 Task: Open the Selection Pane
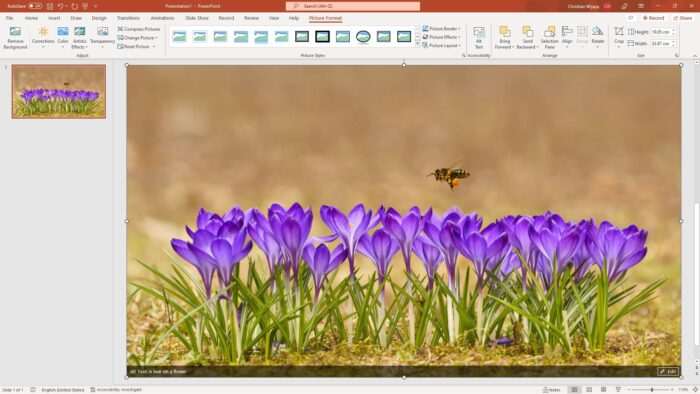click(550, 37)
